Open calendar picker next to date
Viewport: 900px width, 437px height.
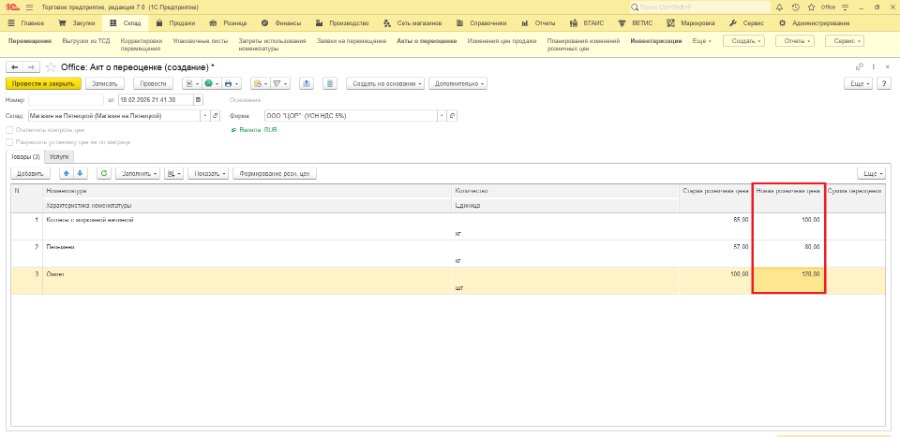pyautogui.click(x=198, y=99)
